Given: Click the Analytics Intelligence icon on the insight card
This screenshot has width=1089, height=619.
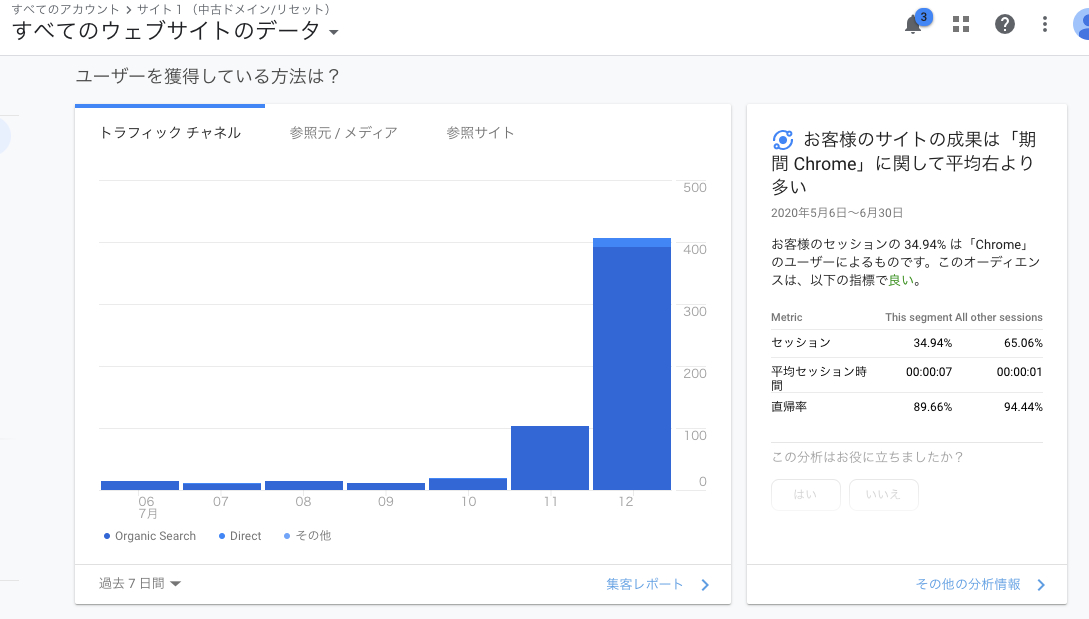Looking at the screenshot, I should [x=783, y=140].
